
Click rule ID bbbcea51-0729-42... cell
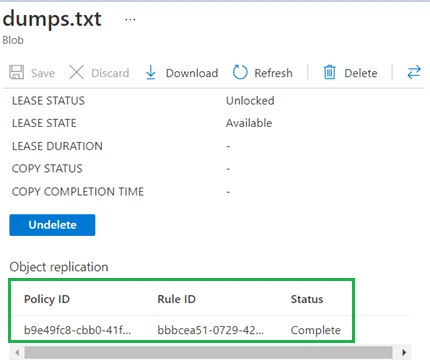211,330
